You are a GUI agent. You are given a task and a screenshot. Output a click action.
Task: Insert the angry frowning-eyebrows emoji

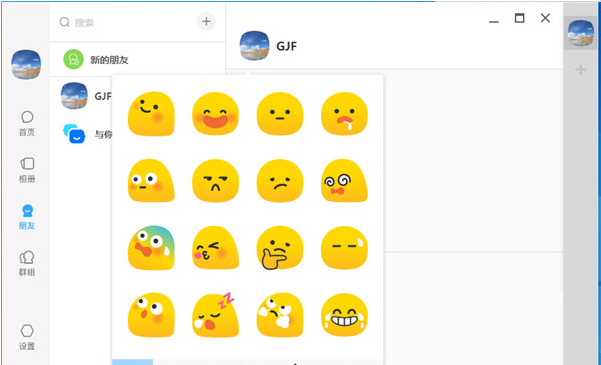(x=215, y=181)
